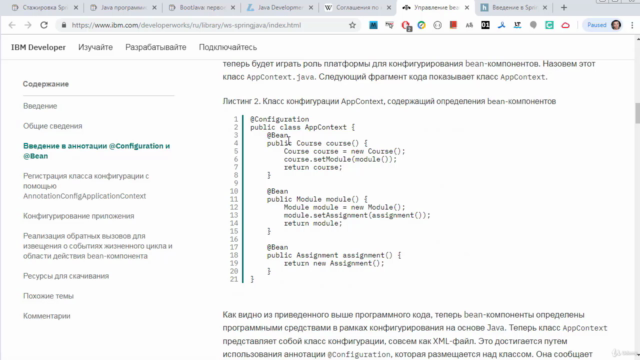The image size is (640, 360).
Task: Close the Введение в Spri tab
Action: pos(544,7)
